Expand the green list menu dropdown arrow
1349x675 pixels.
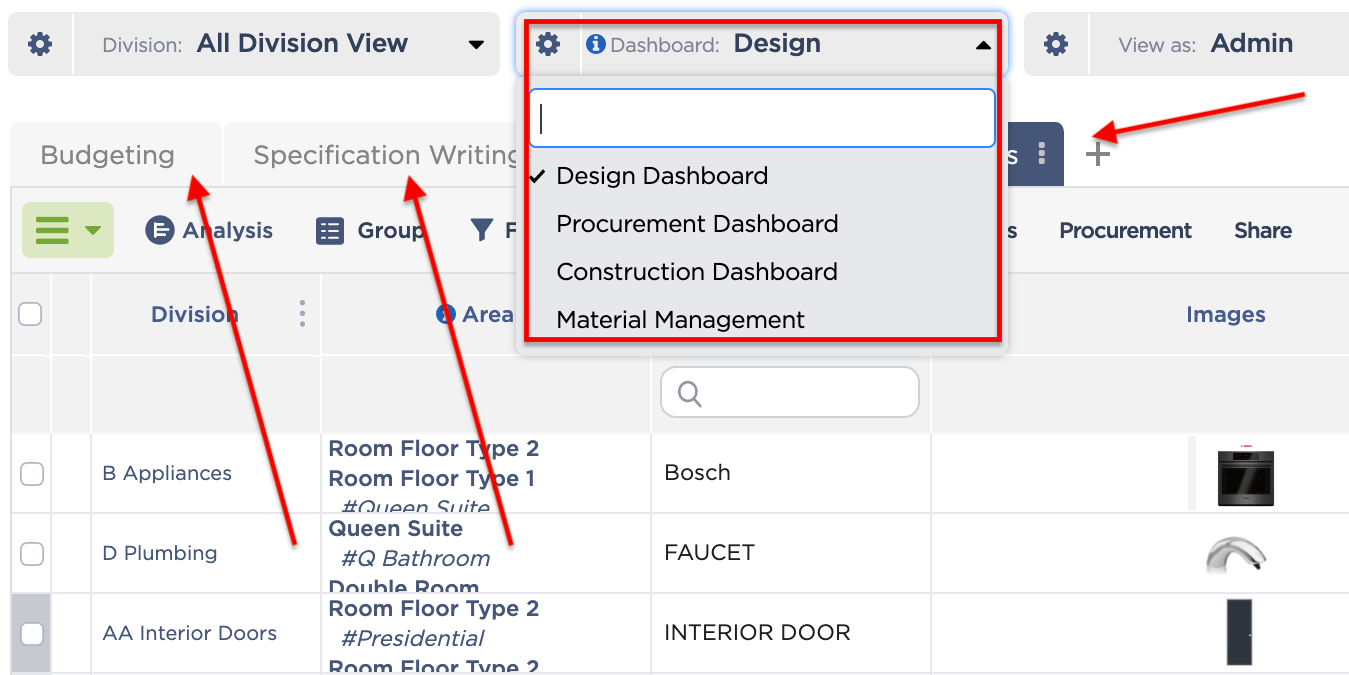coord(93,231)
